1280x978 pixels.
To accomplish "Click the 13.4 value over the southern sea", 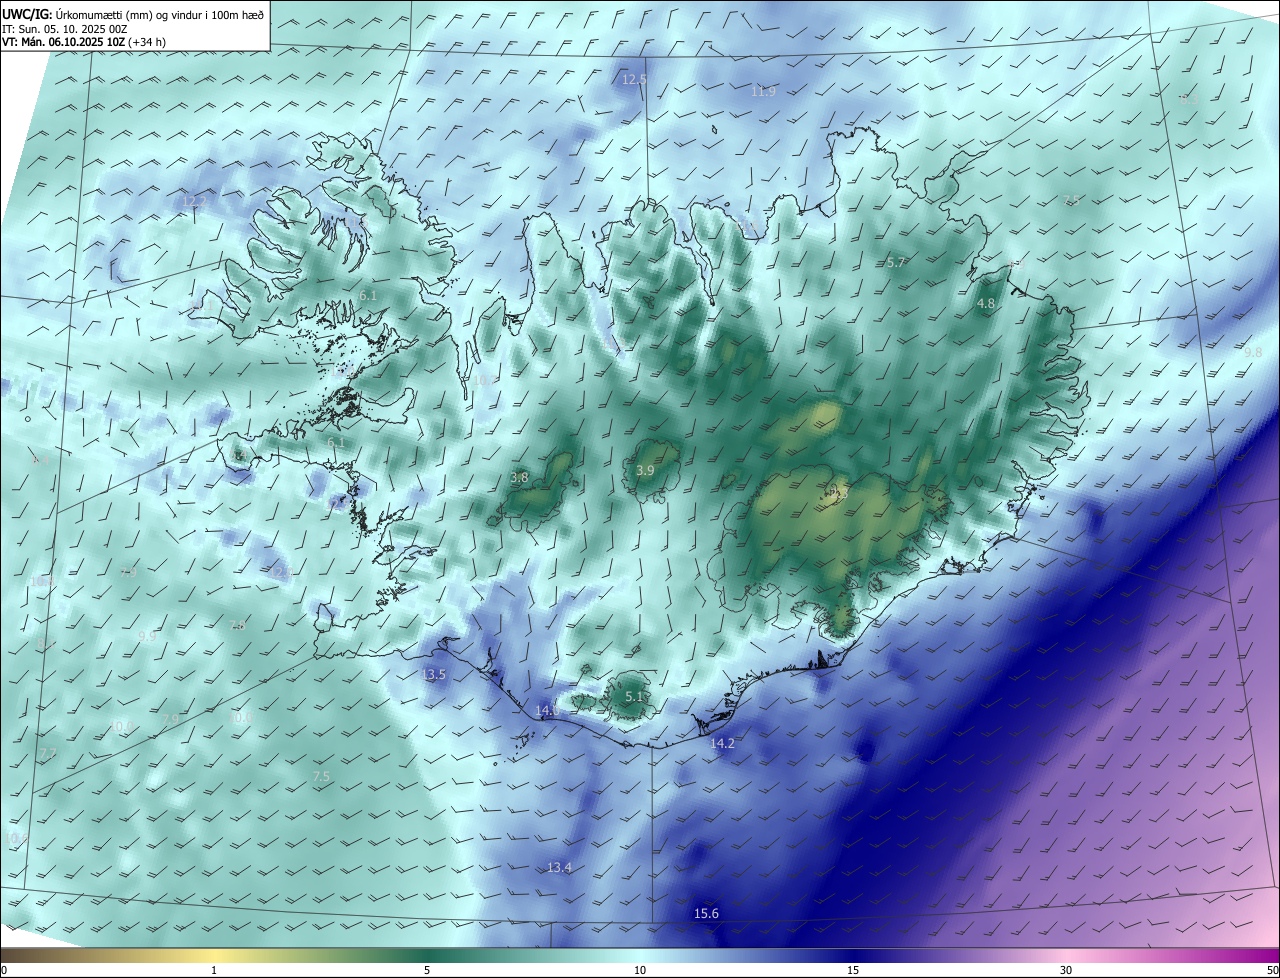I will point(559,868).
